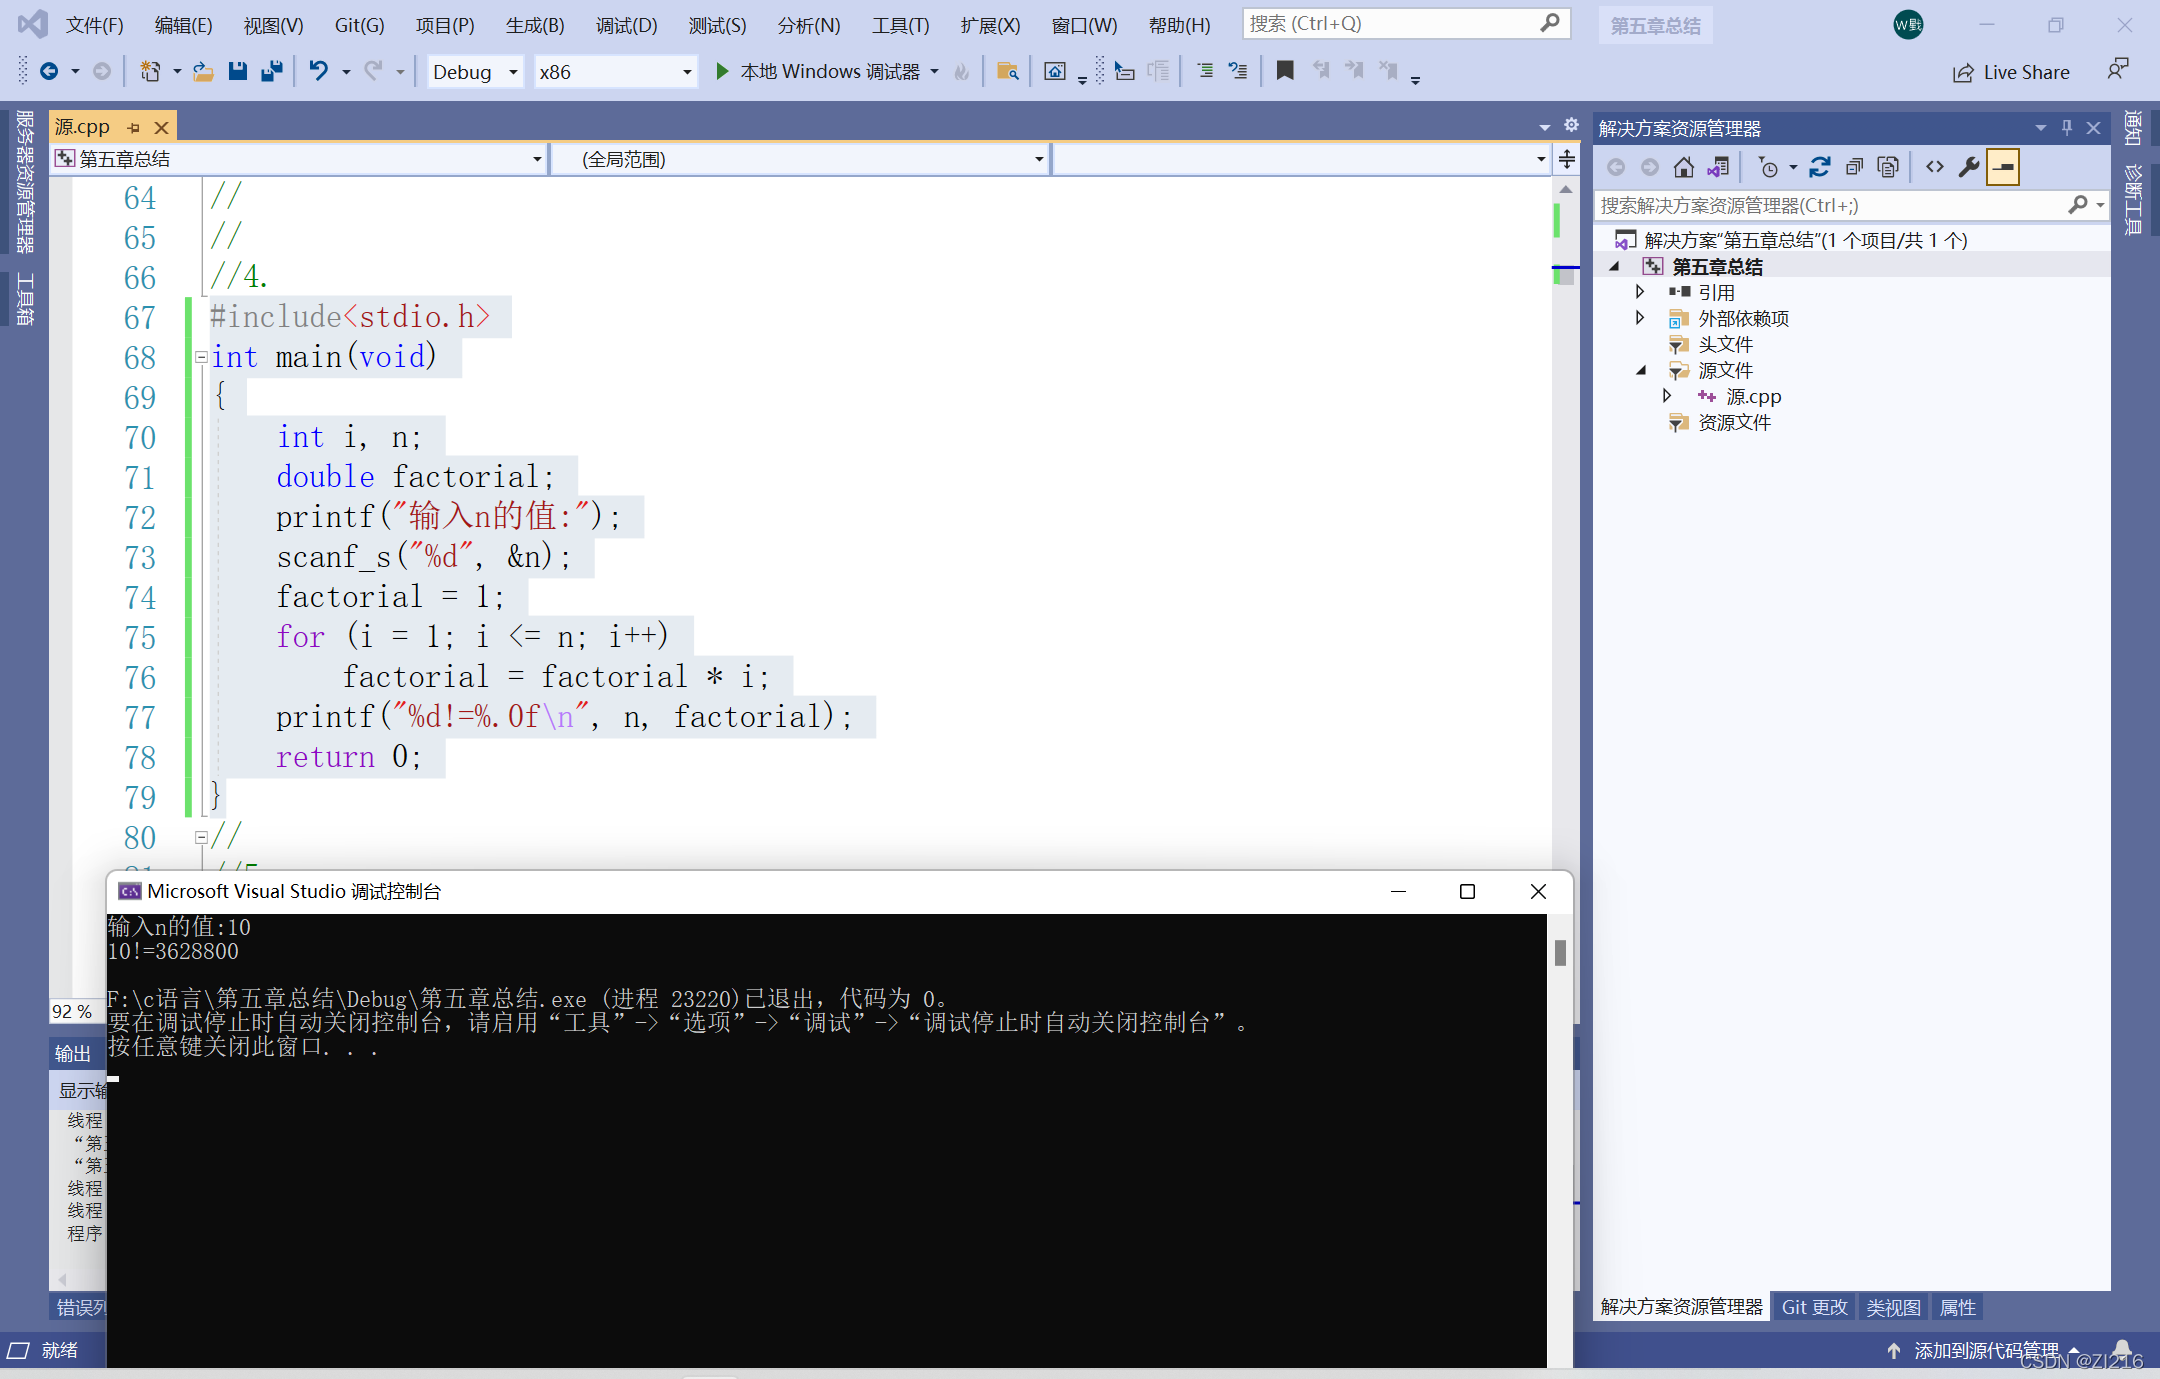Click the notifications bell in status bar
The width and height of the screenshot is (2160, 1379).
pos(2122,1350)
